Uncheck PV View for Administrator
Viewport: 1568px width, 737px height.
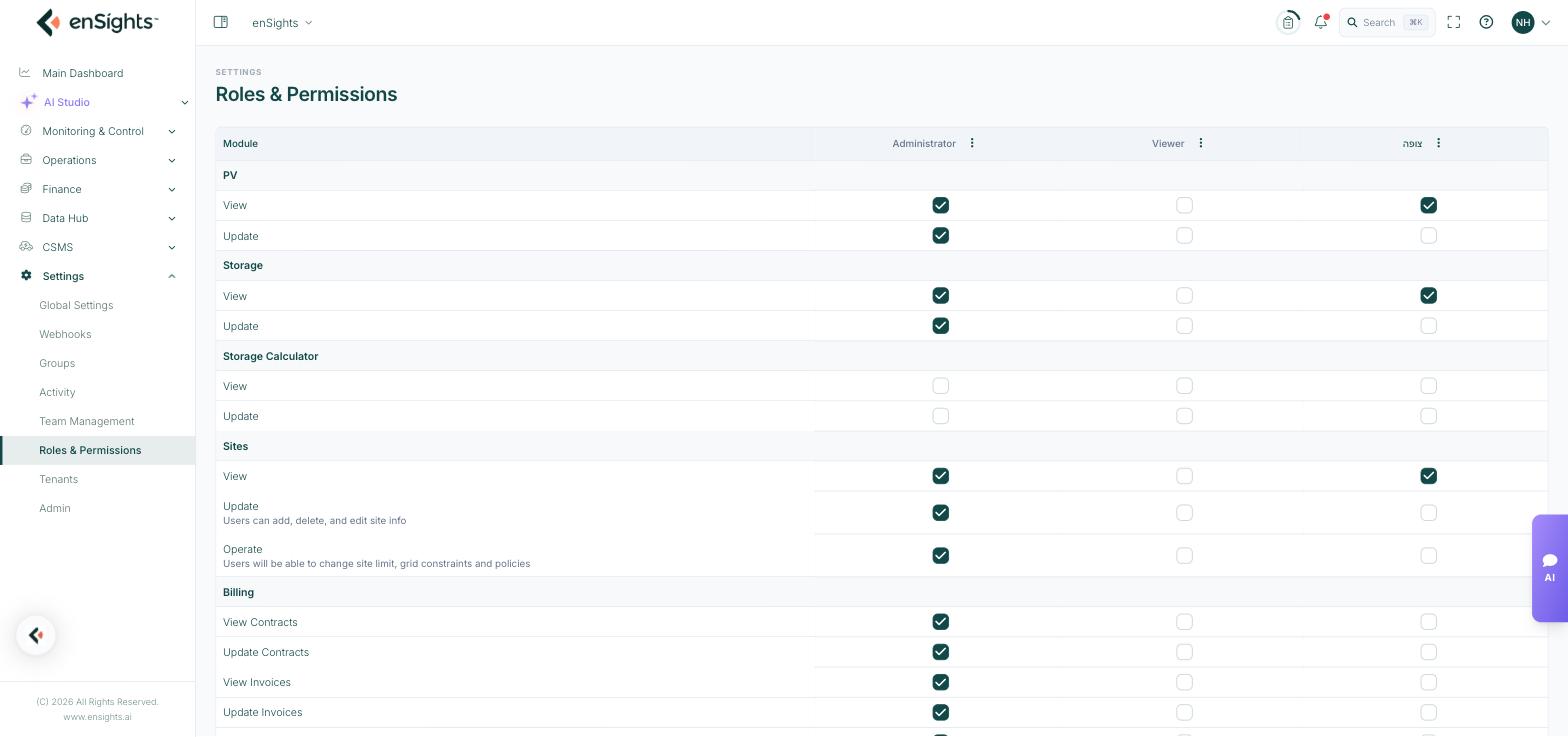(940, 205)
